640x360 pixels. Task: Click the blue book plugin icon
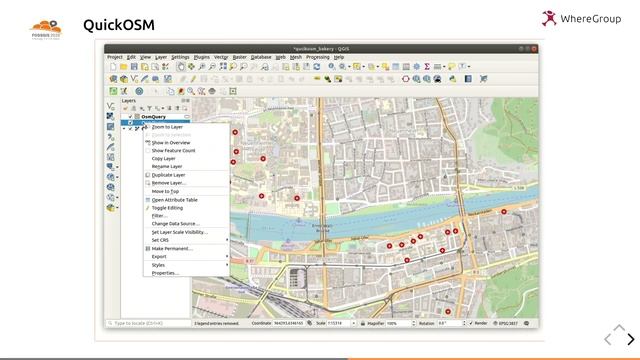click(x=468, y=79)
